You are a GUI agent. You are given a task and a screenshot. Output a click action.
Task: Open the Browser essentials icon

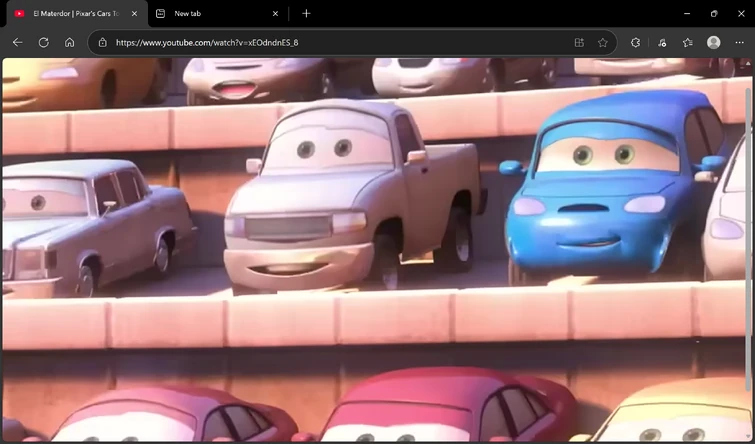tap(662, 42)
